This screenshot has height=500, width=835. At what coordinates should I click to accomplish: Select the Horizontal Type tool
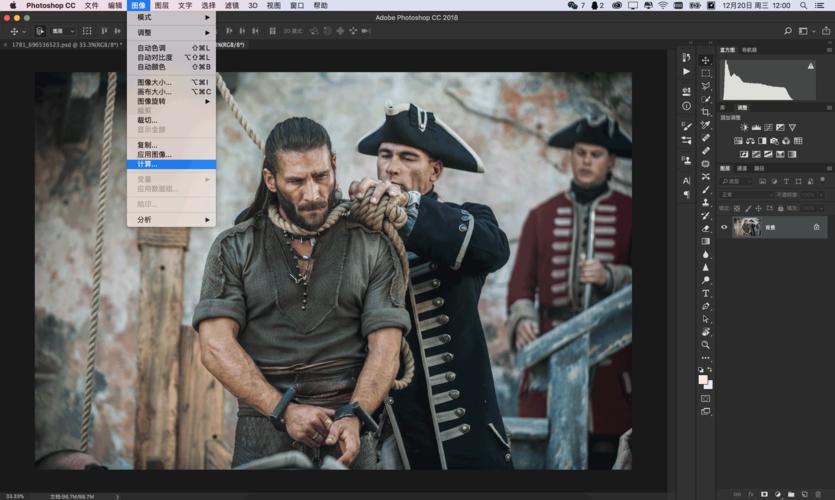pos(706,293)
